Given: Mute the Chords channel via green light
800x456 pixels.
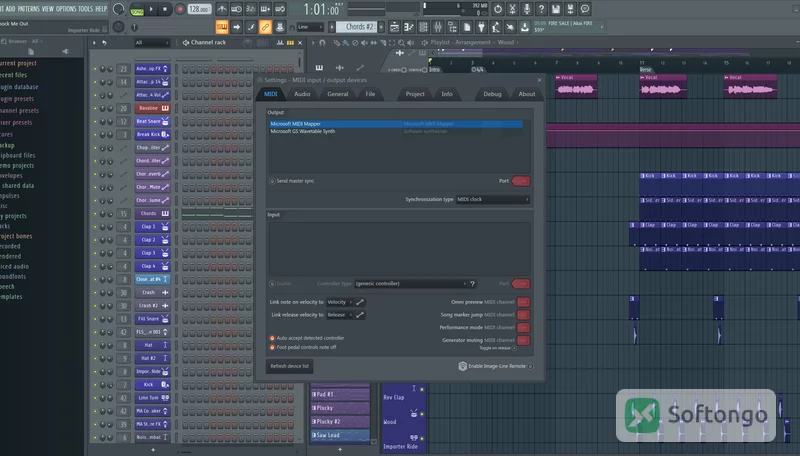Looking at the screenshot, I should pyautogui.click(x=95, y=214).
